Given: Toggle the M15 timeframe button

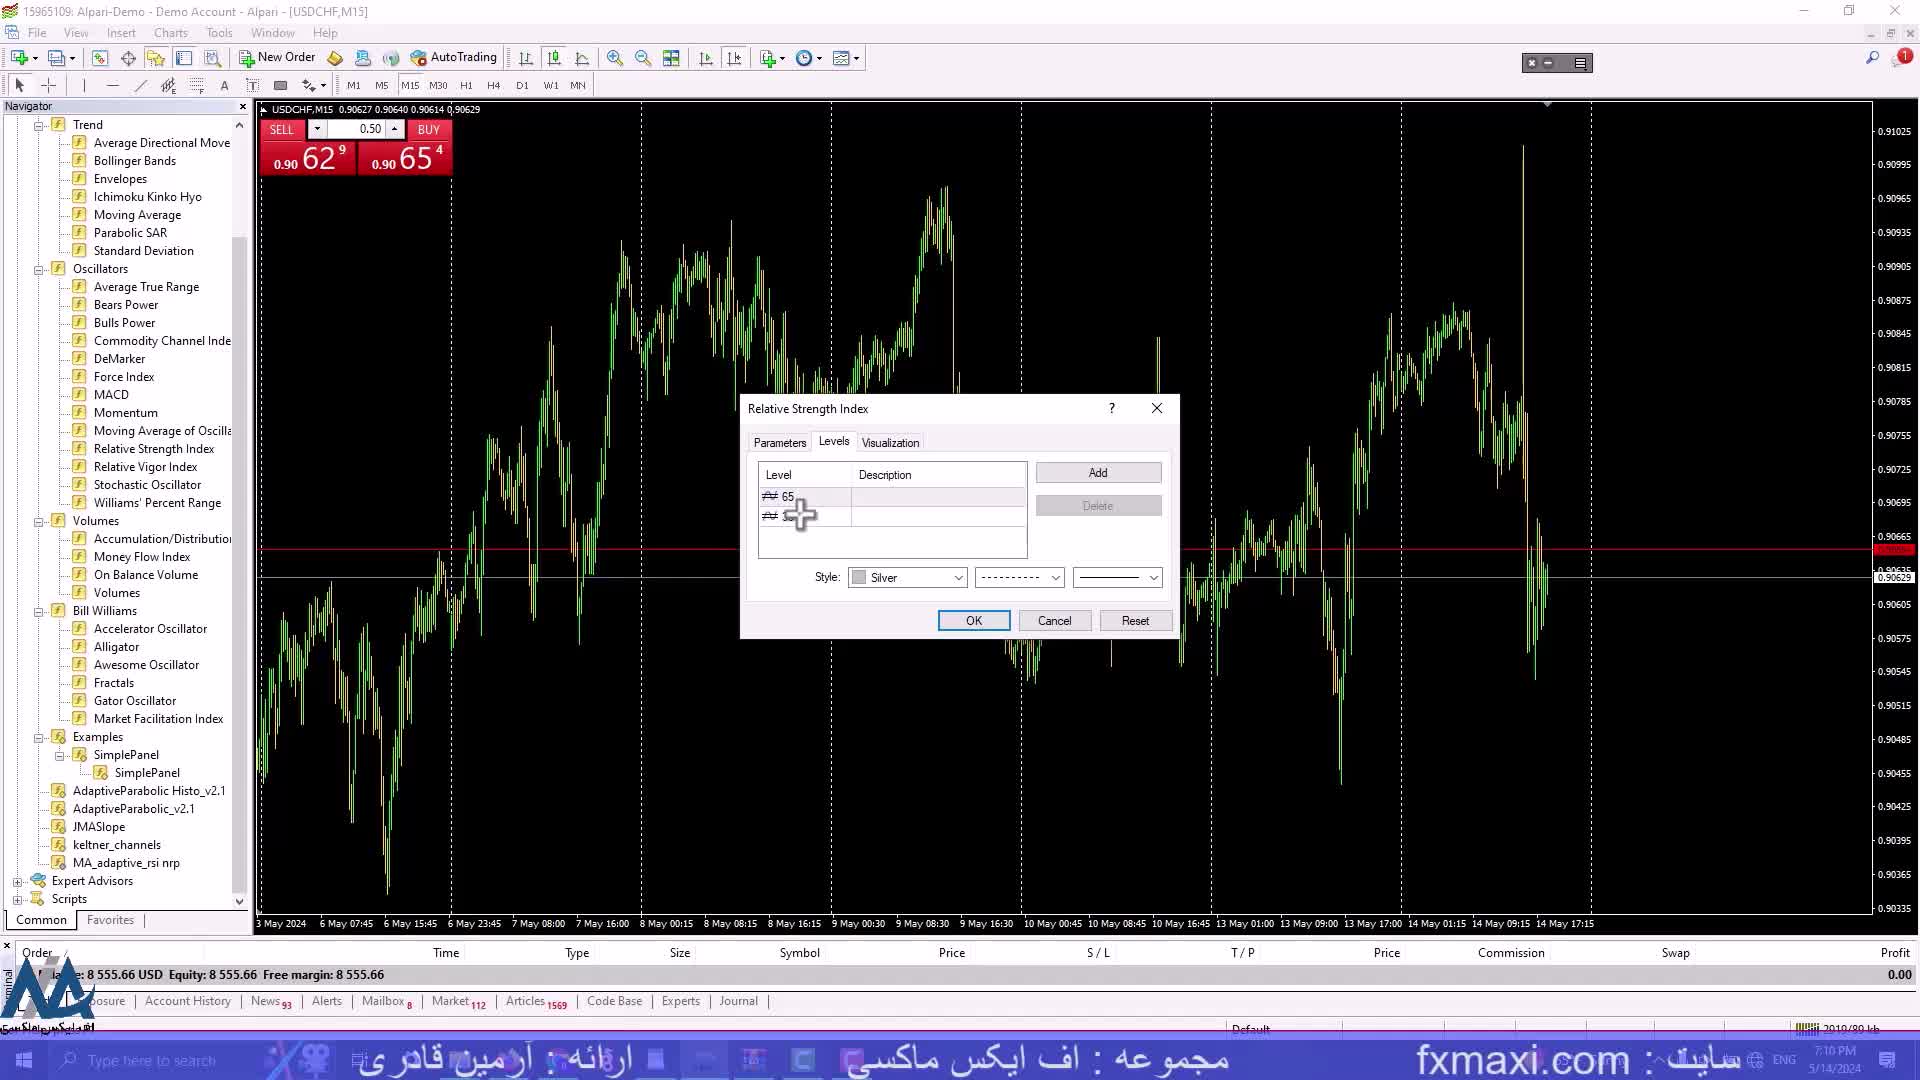Looking at the screenshot, I should [410, 85].
